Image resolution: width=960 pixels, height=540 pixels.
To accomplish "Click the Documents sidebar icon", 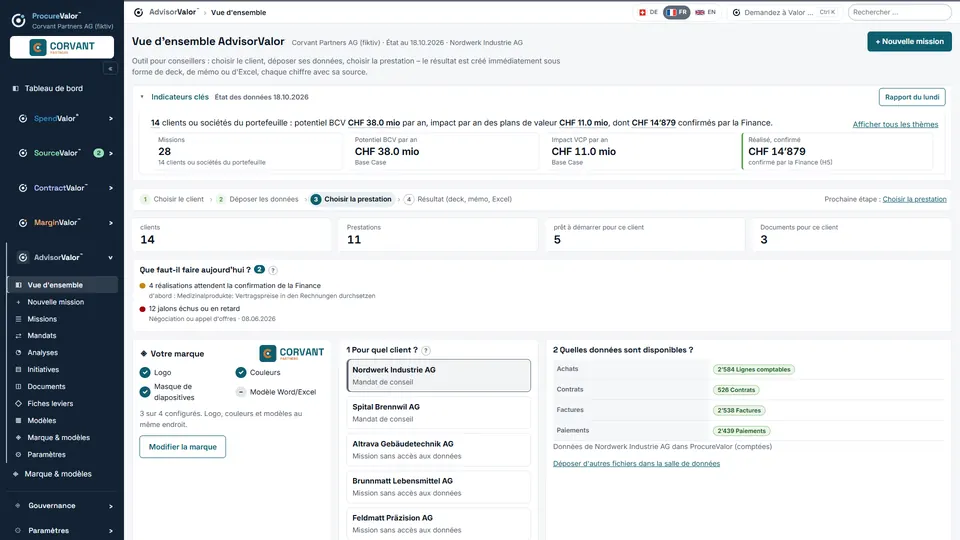I will point(18,386).
